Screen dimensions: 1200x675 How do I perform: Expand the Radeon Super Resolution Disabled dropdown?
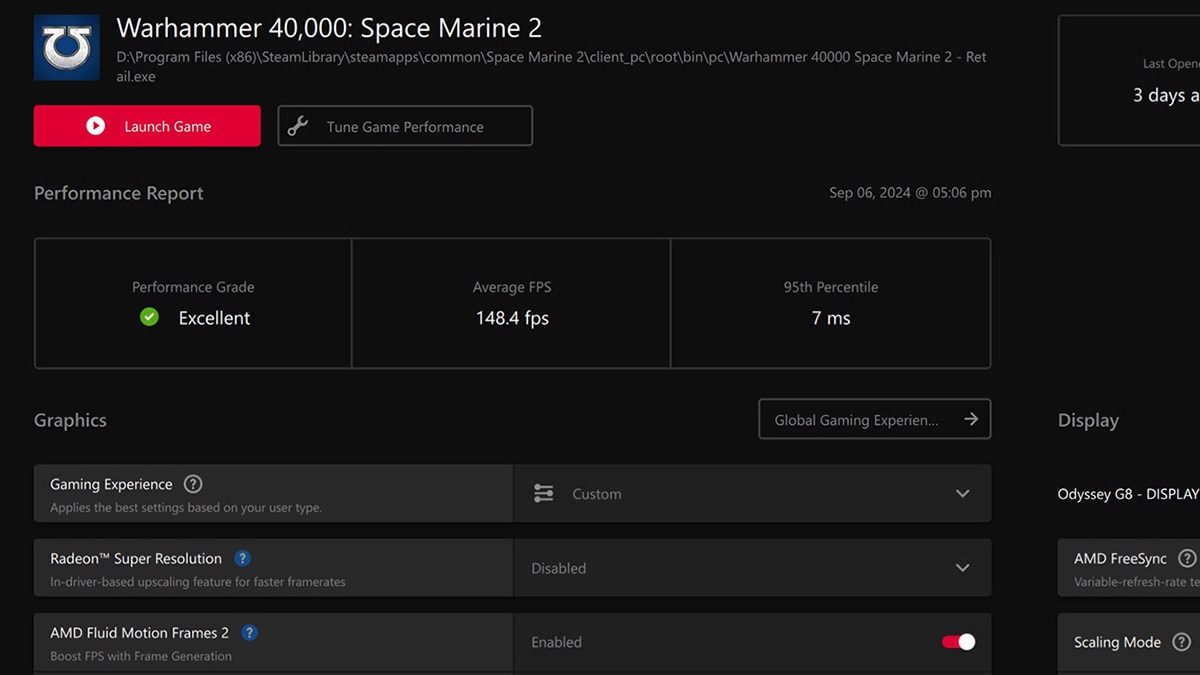[962, 568]
